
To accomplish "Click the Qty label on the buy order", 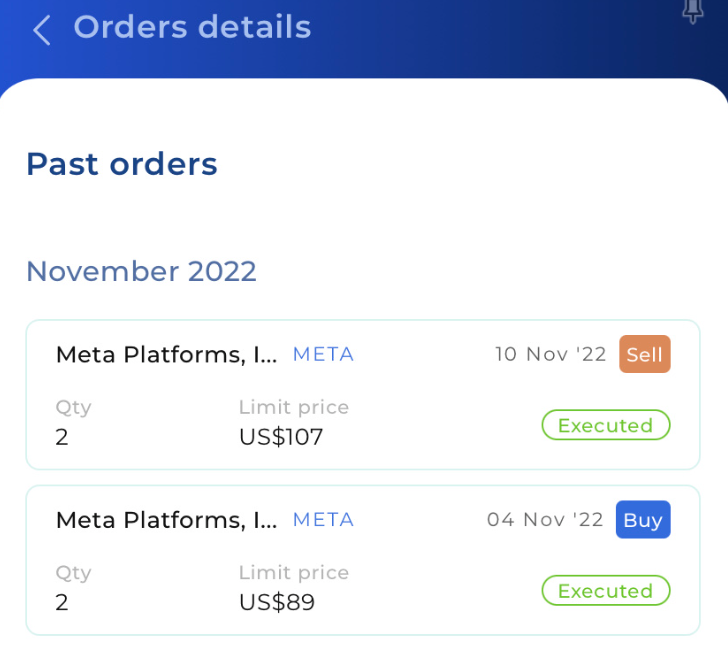I will click(73, 573).
